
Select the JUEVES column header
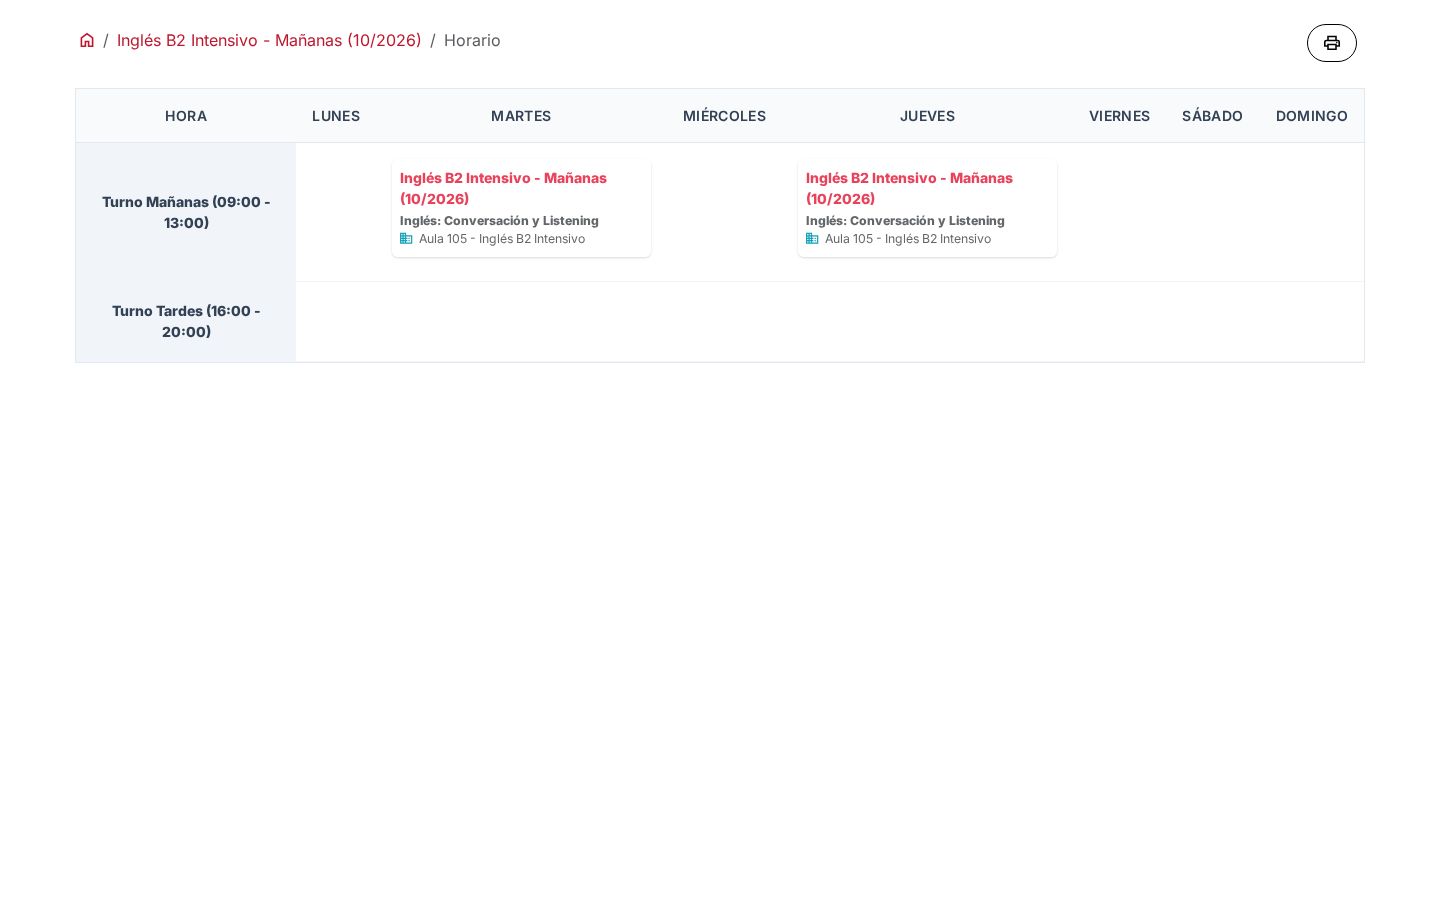pyautogui.click(x=927, y=116)
